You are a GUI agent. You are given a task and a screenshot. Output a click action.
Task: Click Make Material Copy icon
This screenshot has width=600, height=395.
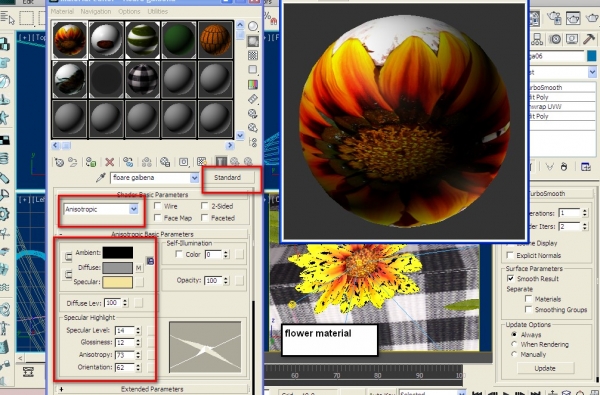point(128,162)
